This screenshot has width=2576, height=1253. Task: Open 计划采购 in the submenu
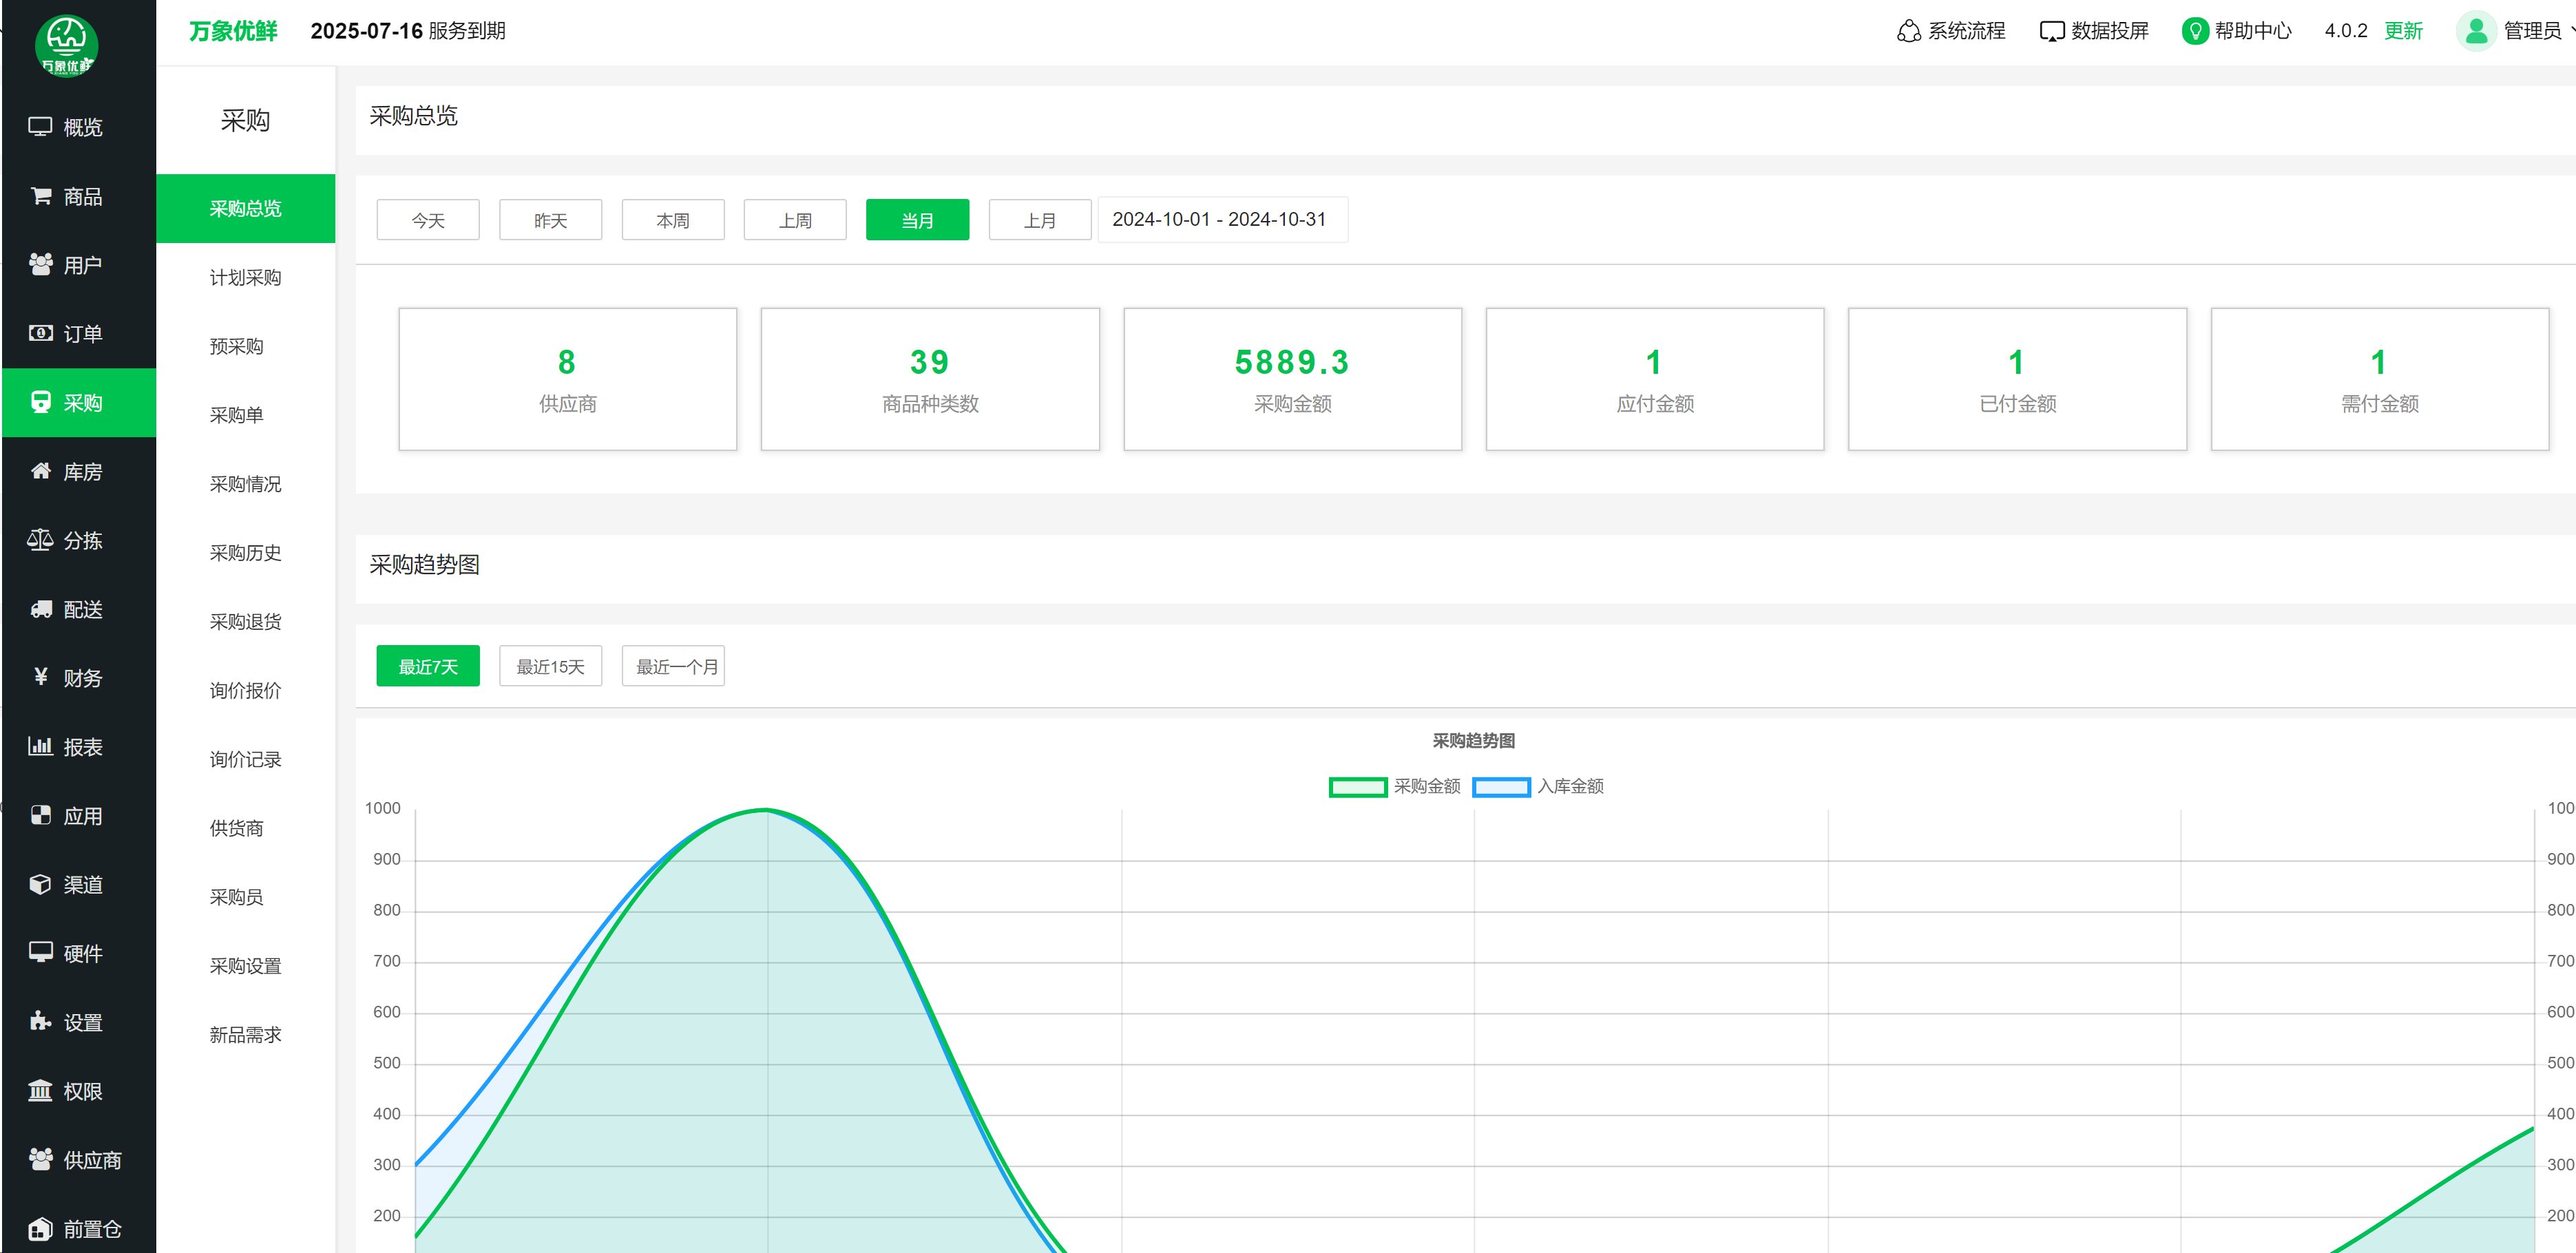coord(245,277)
